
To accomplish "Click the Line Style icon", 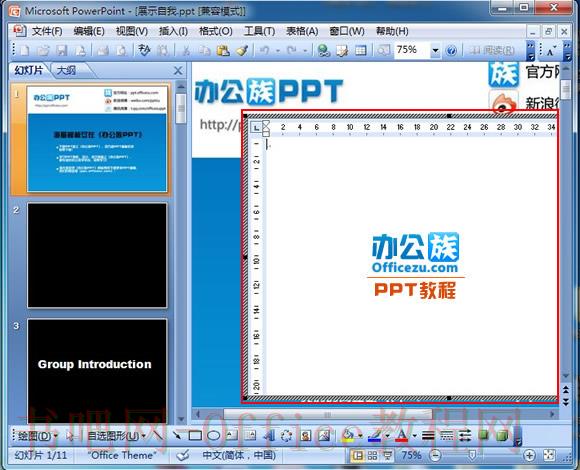I will (428, 436).
